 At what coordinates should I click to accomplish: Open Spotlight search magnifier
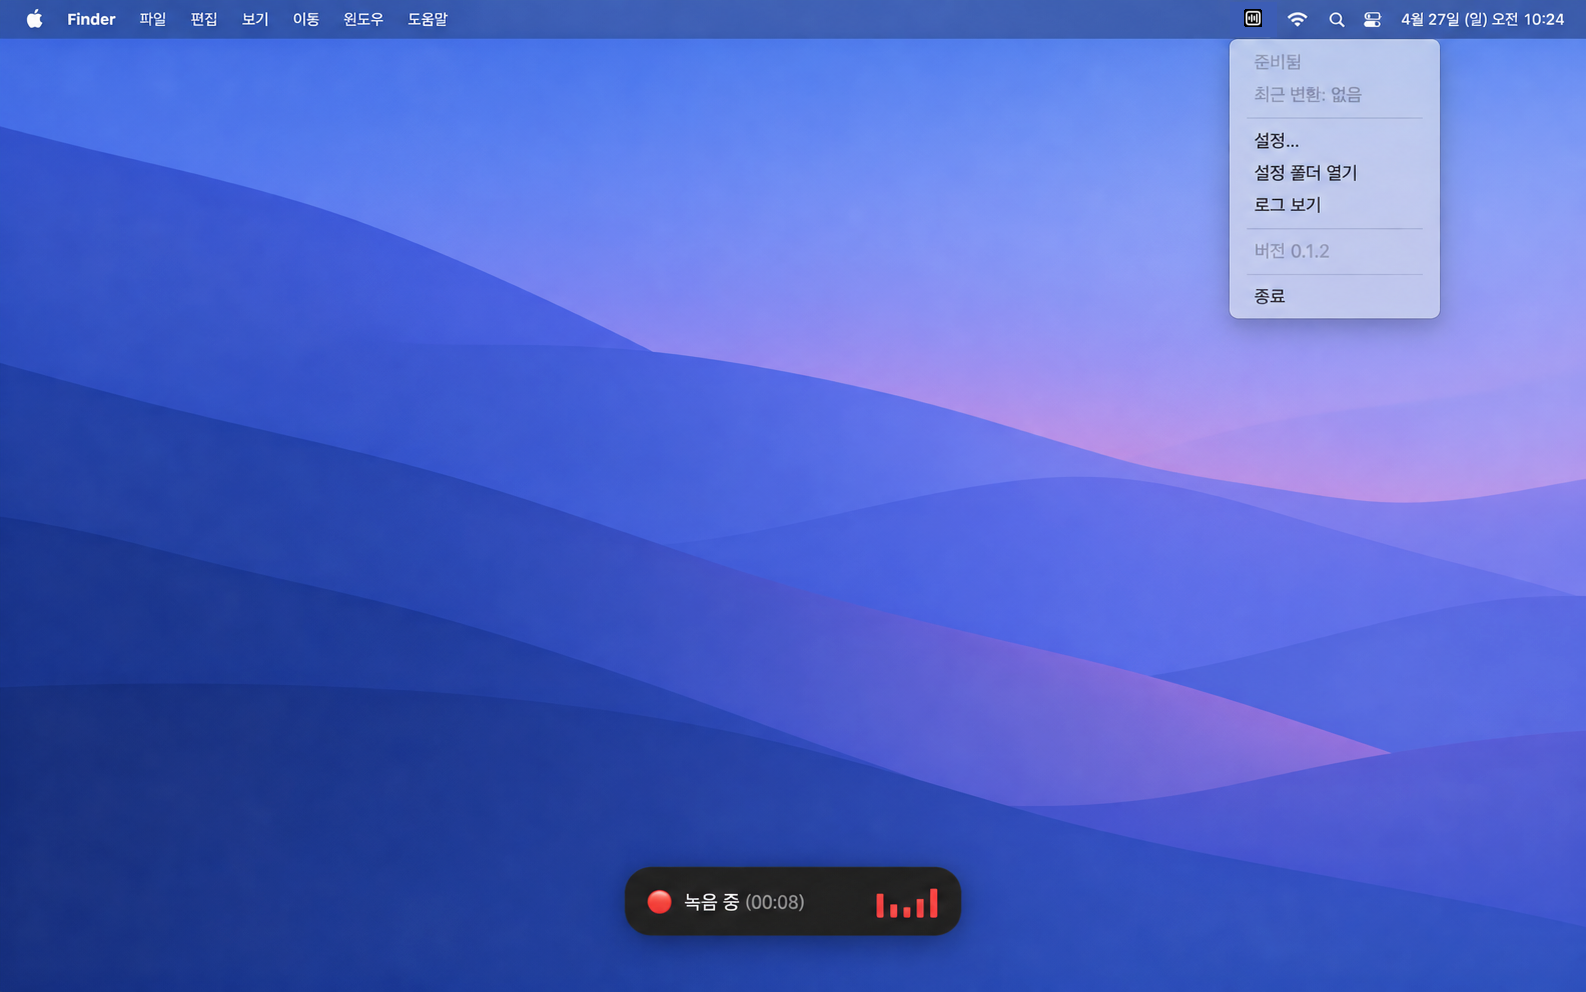1336,19
